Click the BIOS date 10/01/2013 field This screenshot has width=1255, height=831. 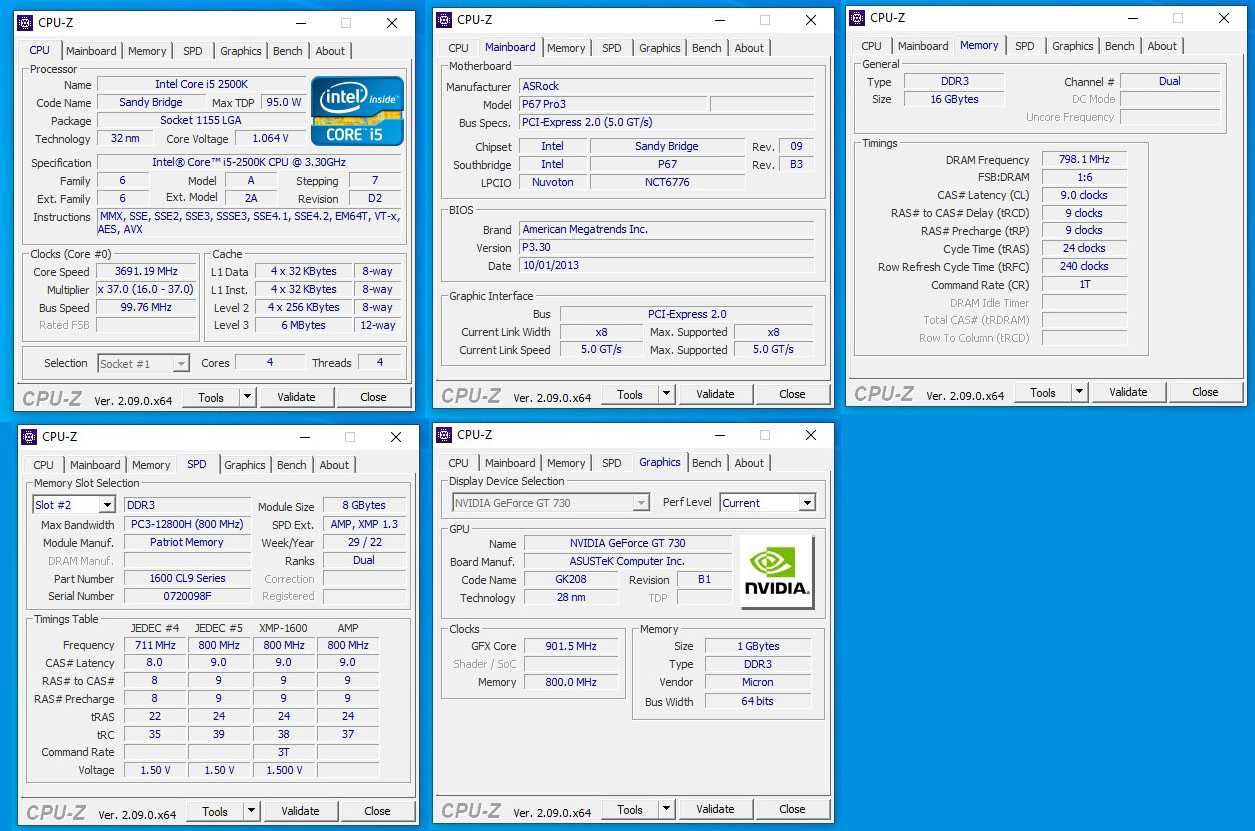click(x=666, y=266)
